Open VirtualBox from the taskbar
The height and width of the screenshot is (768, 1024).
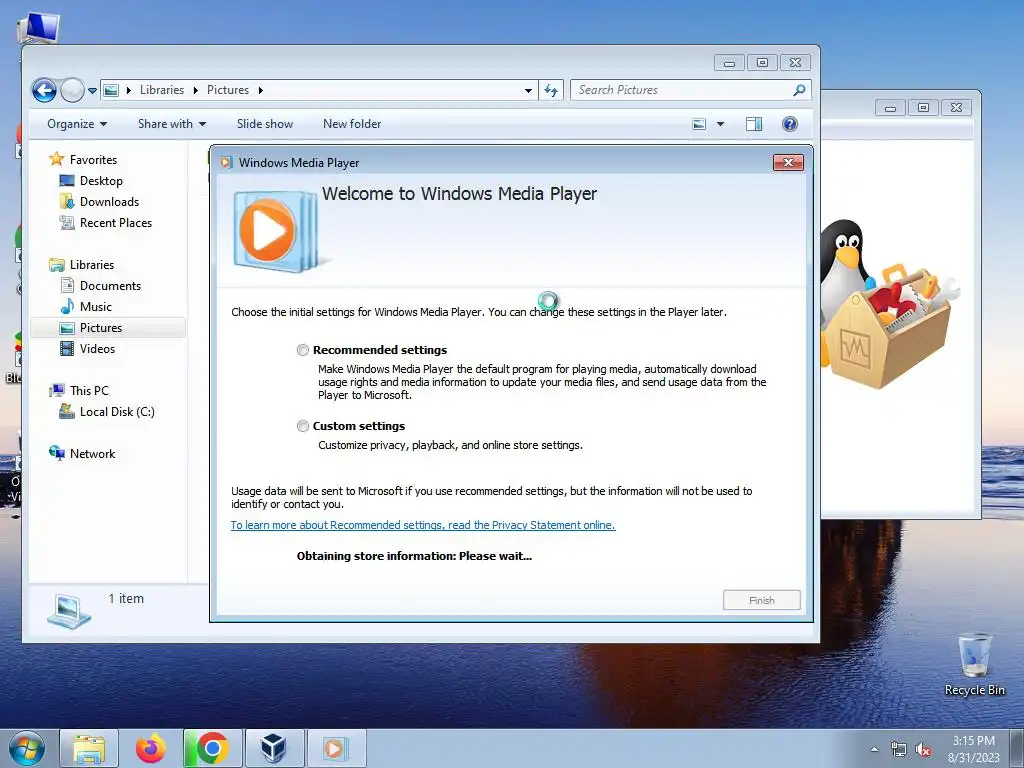point(274,748)
